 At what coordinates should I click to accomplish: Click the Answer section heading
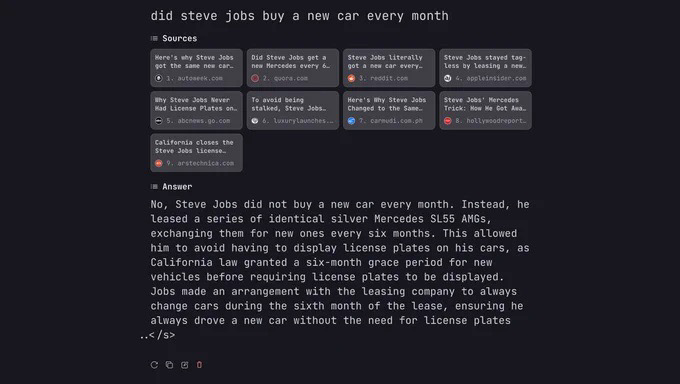click(x=177, y=187)
